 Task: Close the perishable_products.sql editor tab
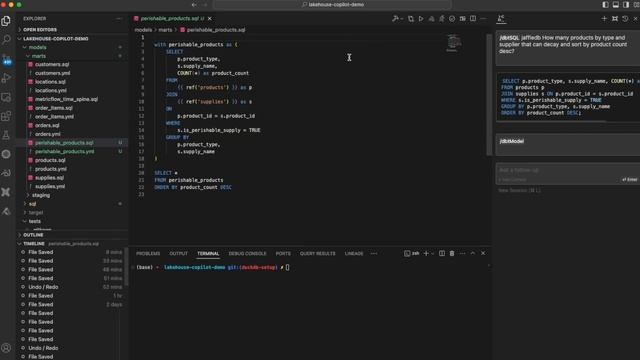209,18
